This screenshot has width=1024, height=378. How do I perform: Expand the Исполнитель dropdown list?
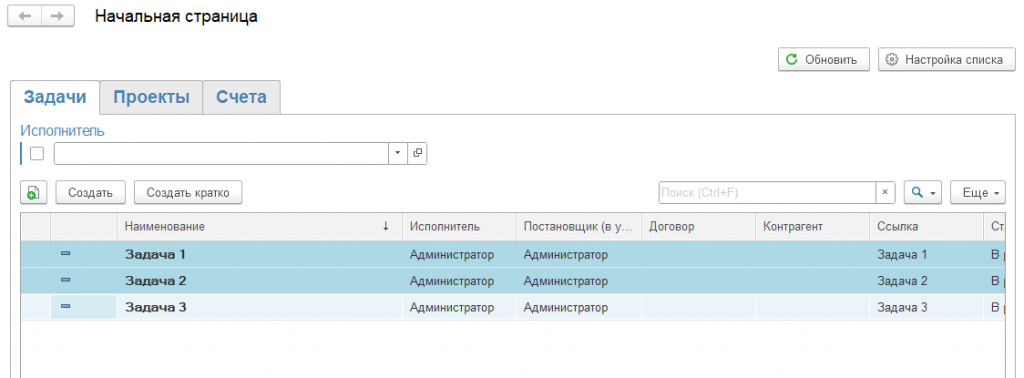click(398, 153)
